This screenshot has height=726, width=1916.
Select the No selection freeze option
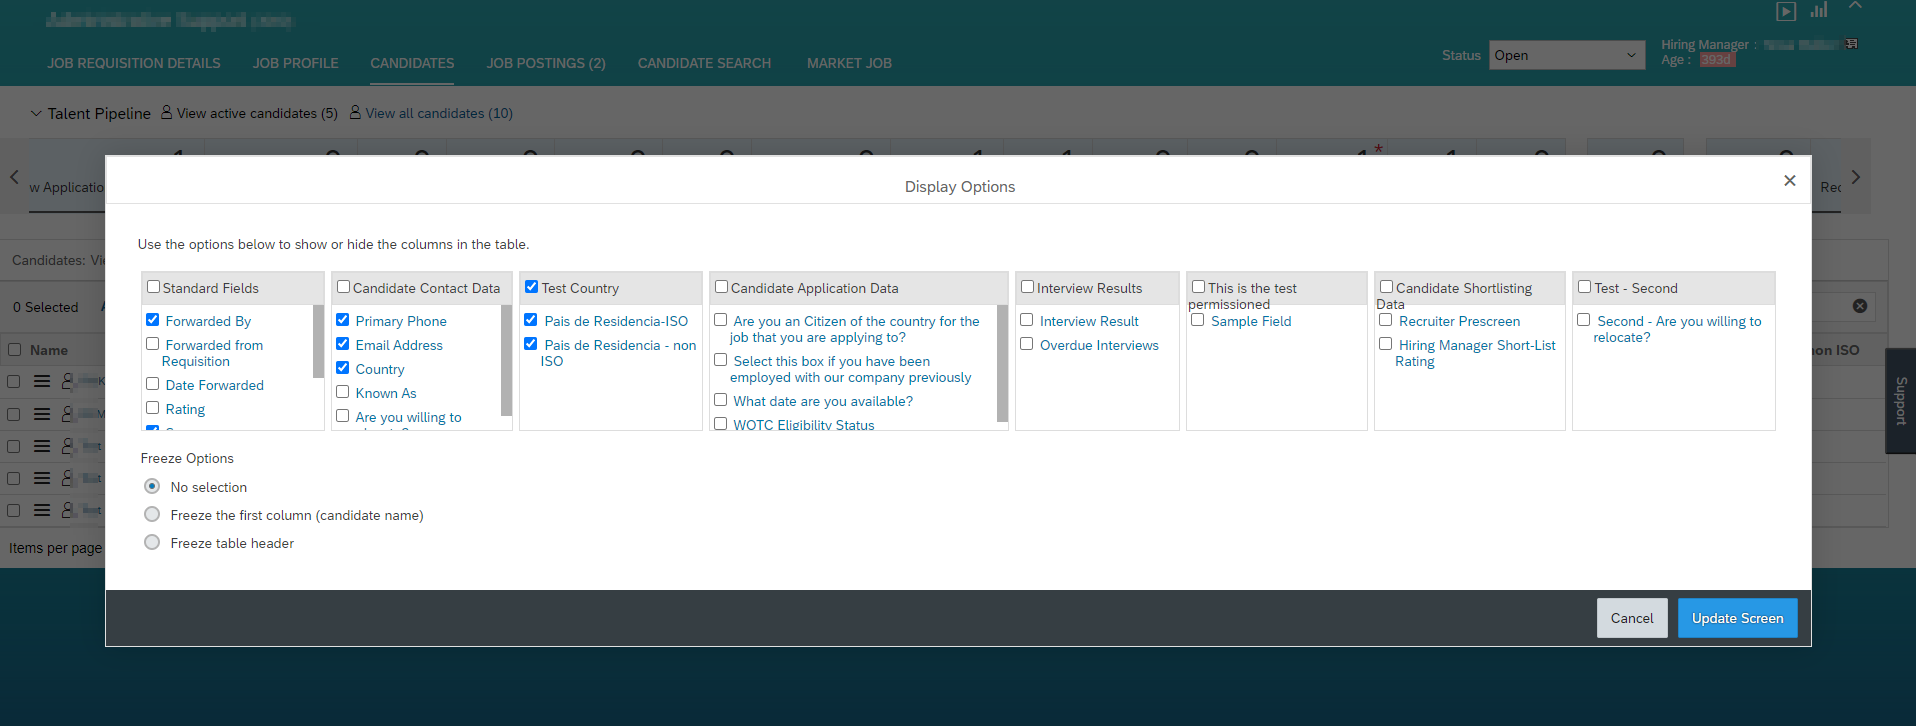coord(152,486)
